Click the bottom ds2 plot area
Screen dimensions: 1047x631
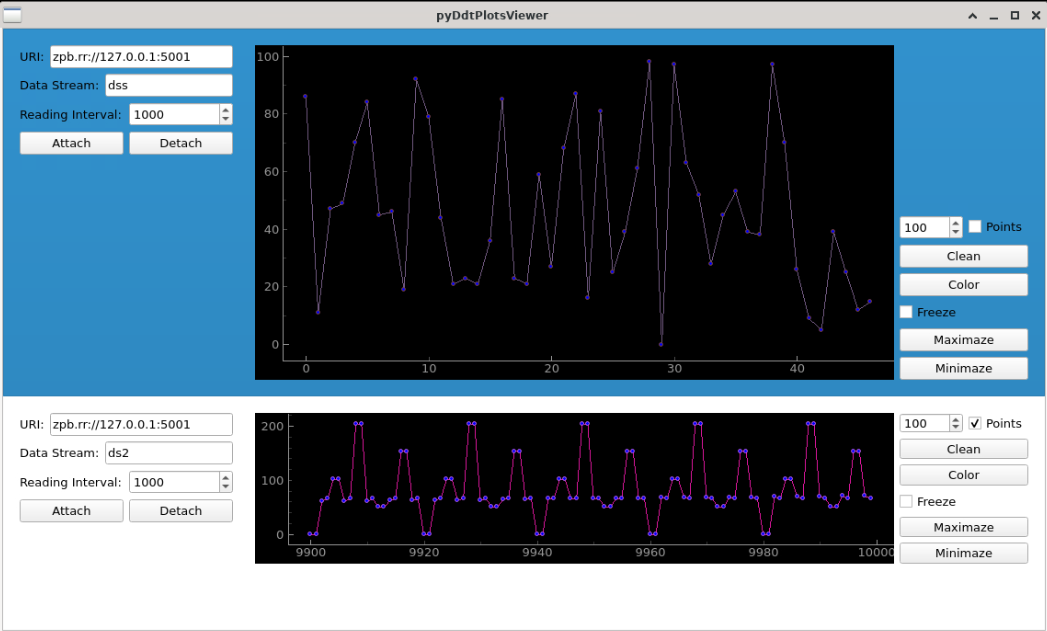(574, 488)
